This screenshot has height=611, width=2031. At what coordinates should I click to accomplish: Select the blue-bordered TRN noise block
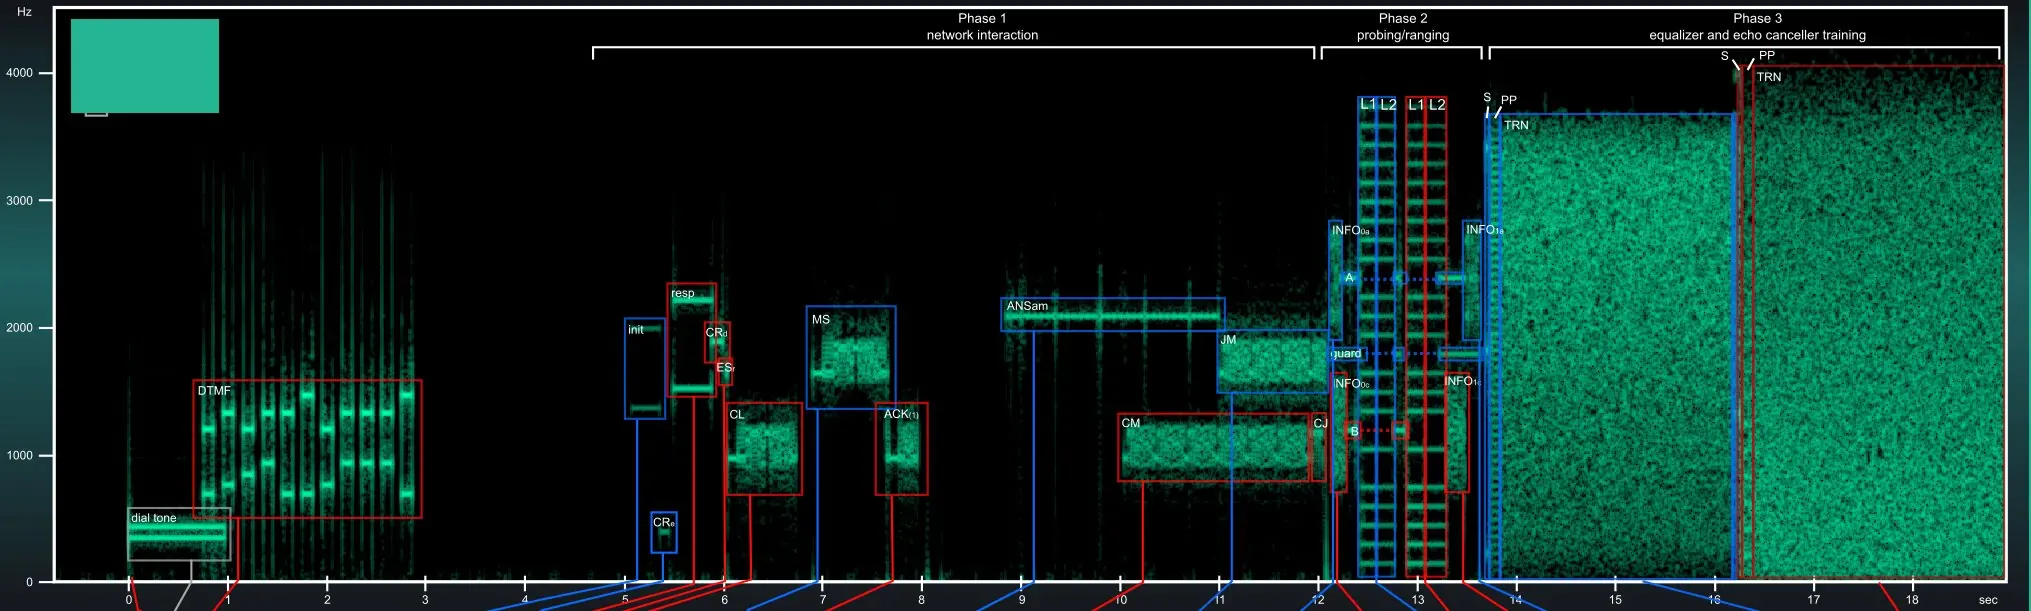click(1615, 345)
